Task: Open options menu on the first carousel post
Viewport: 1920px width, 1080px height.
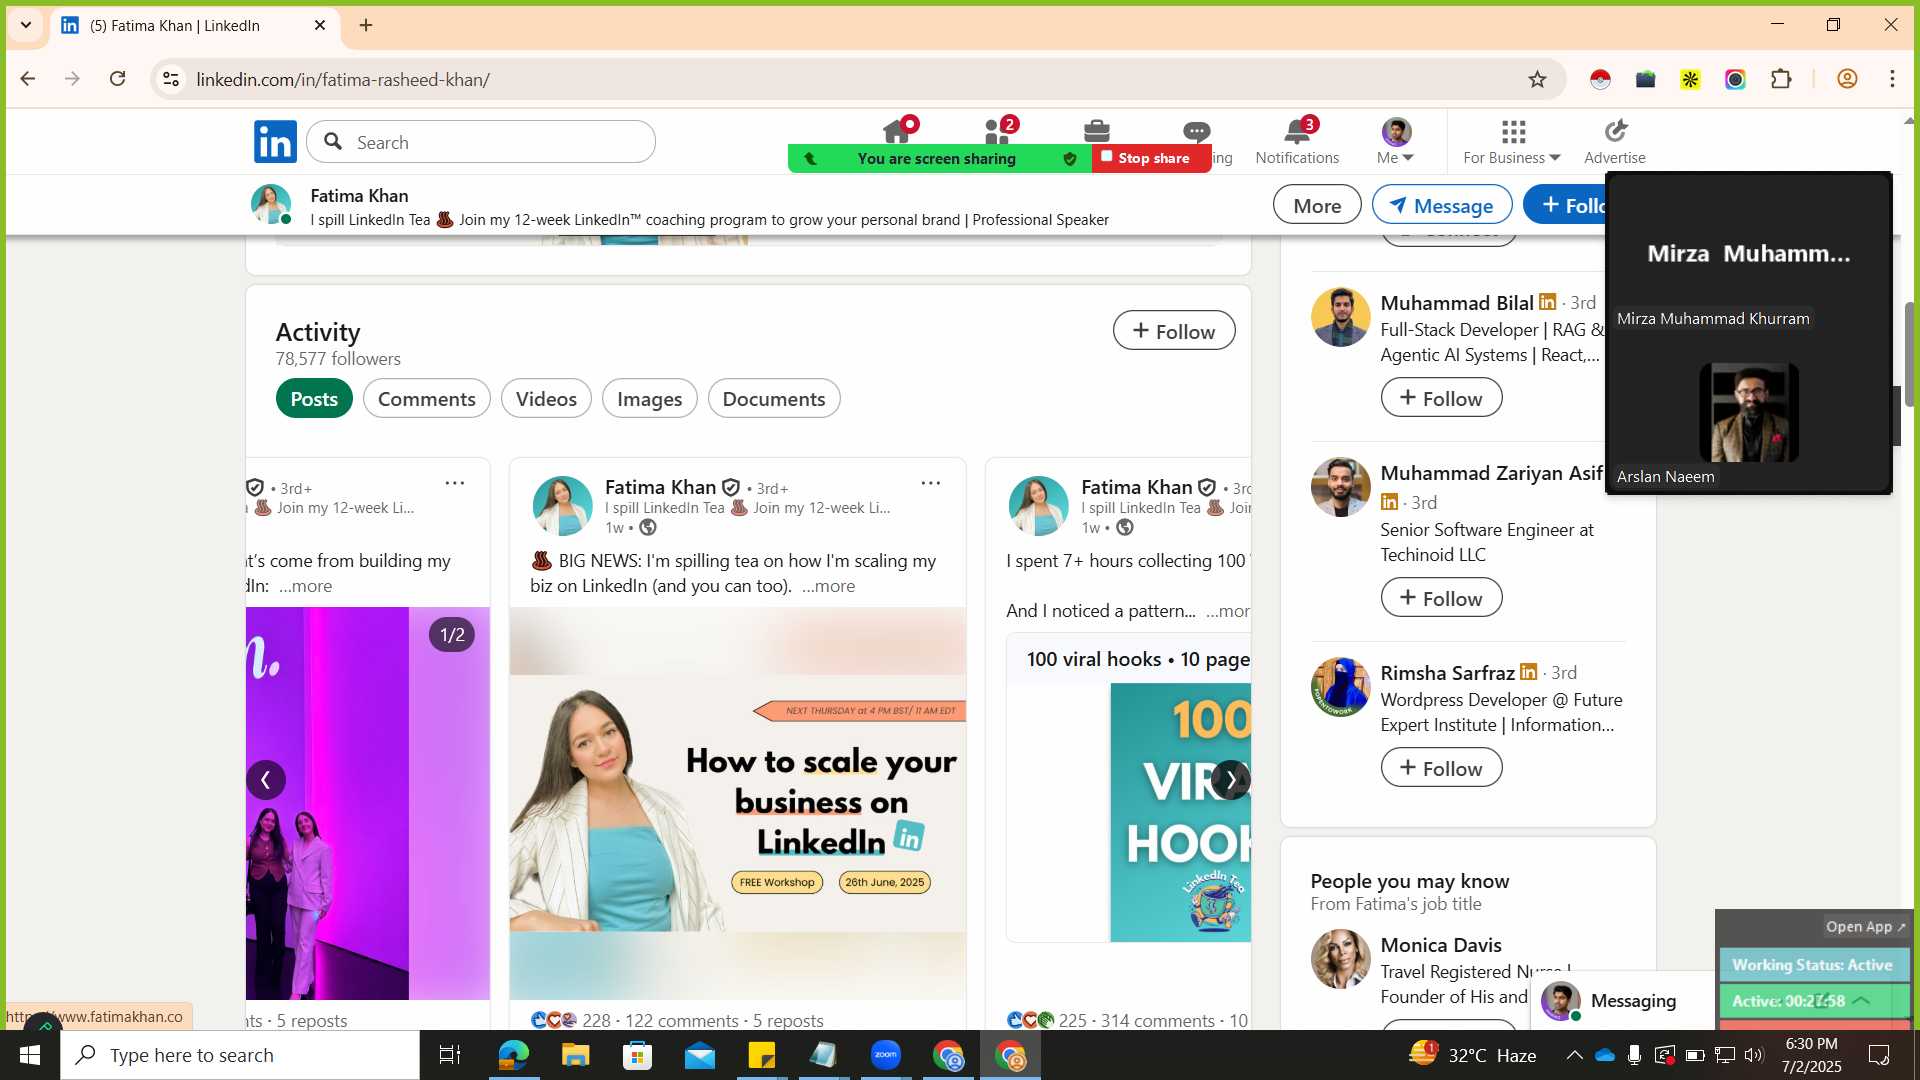Action: [x=454, y=483]
